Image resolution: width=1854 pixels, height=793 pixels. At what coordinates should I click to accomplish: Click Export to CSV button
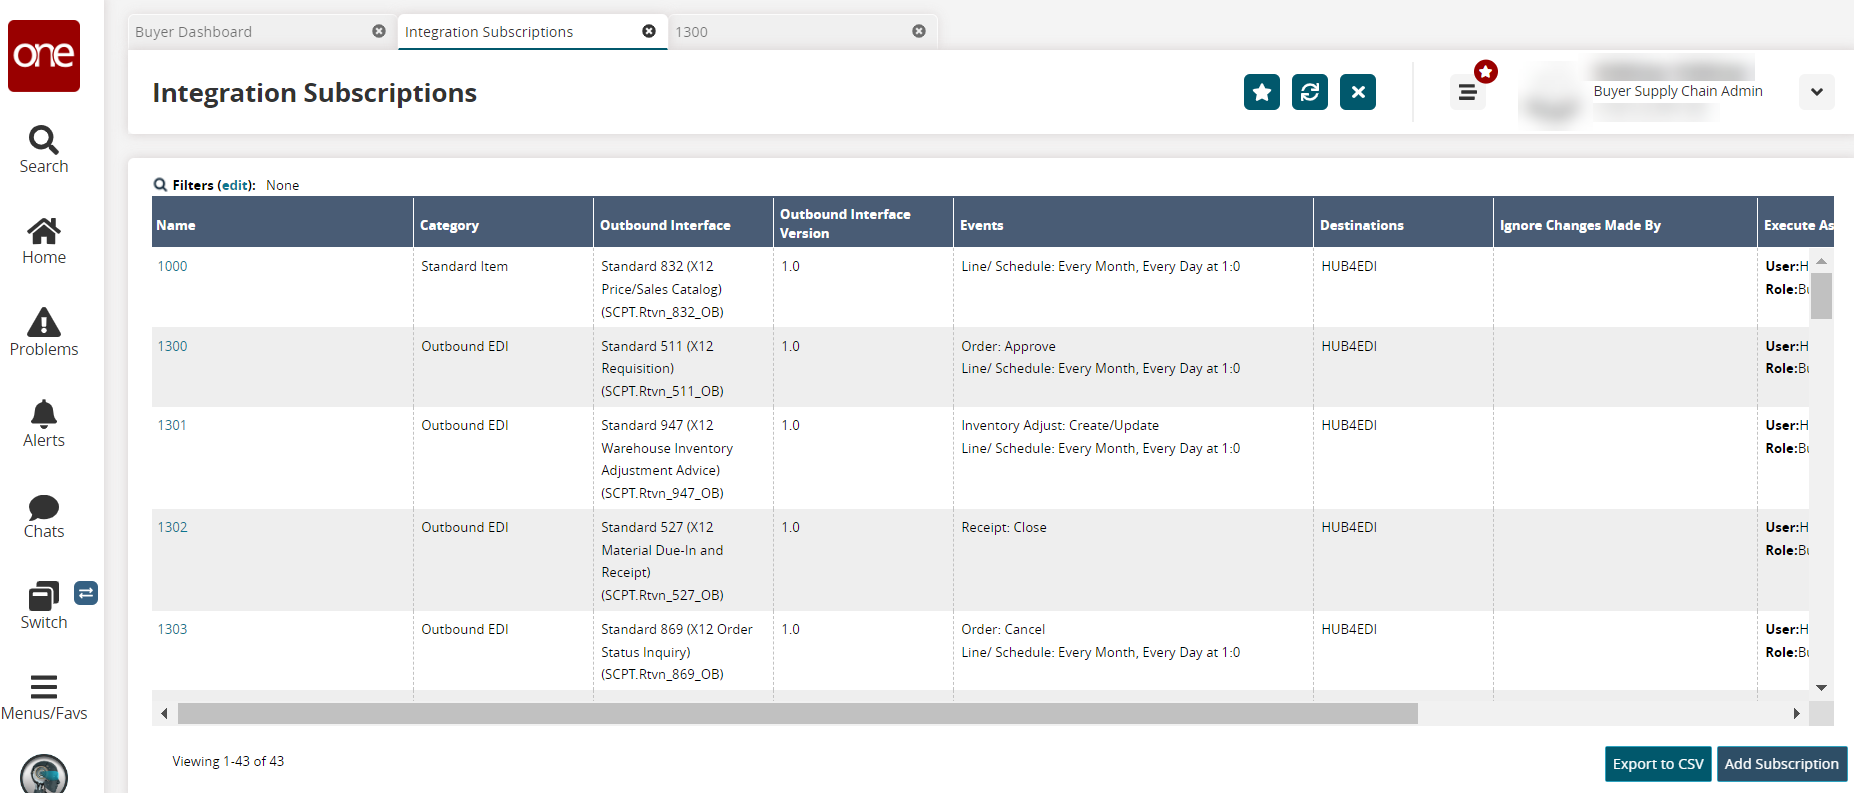(1658, 764)
